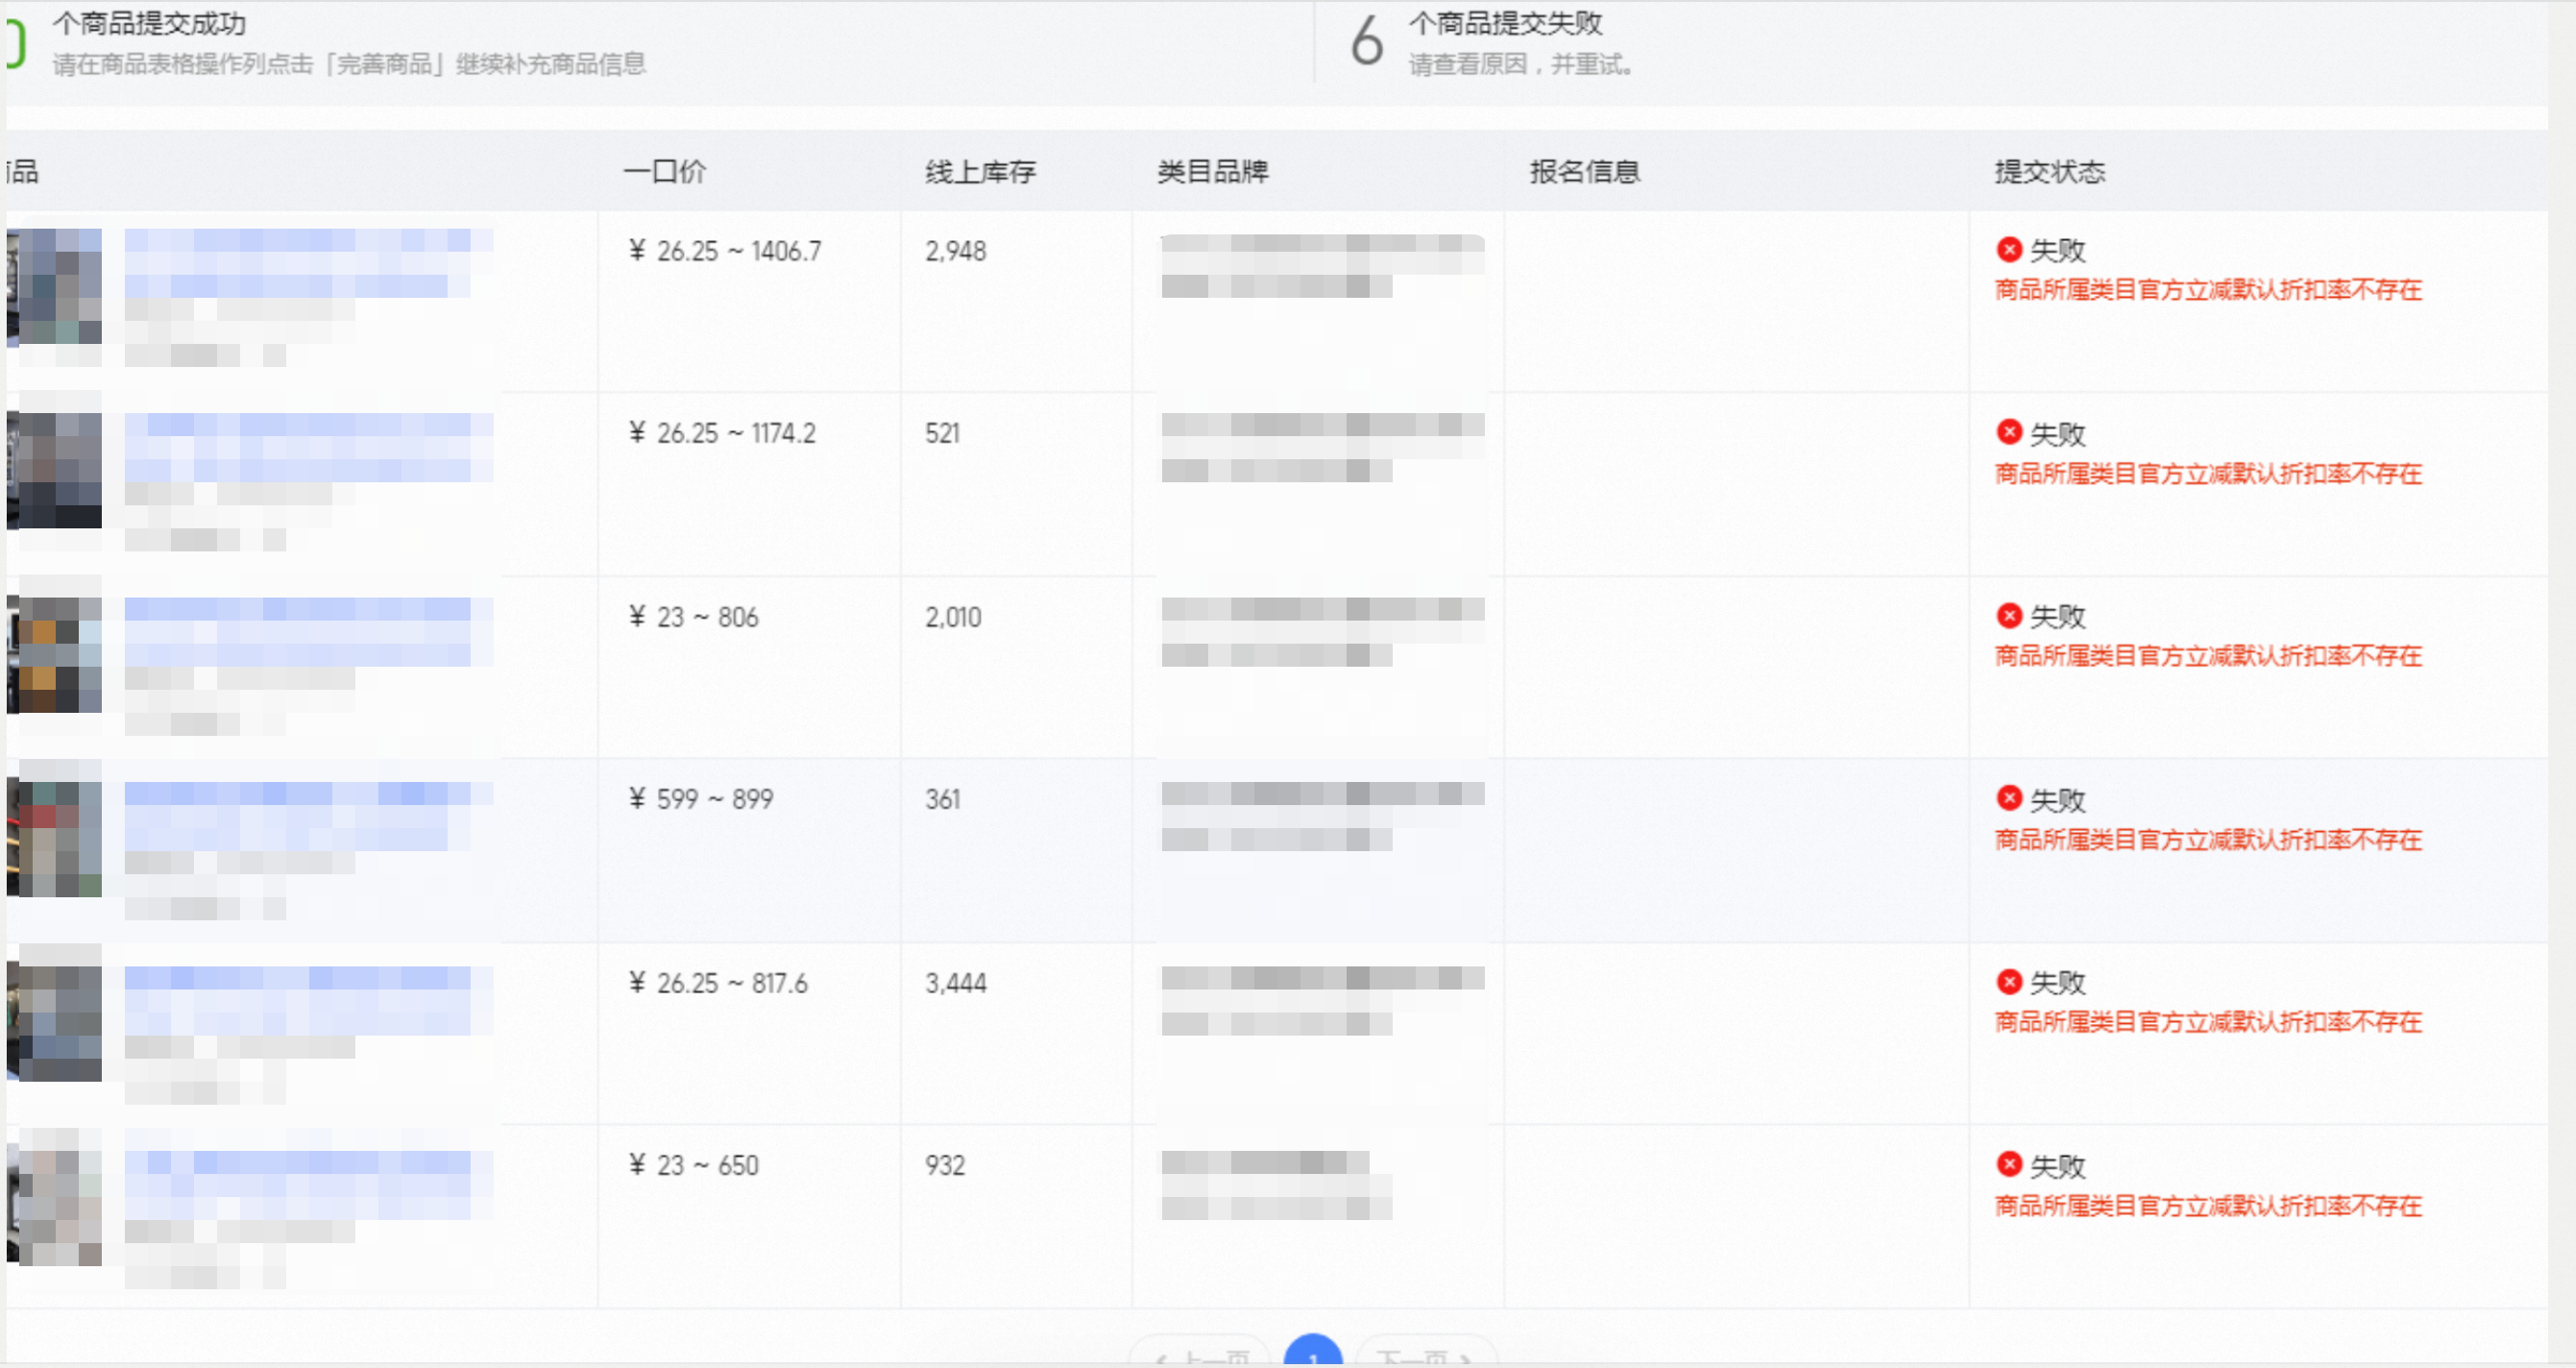Open product thumbnail priced ¥26.25 ~ 817.6

click(x=54, y=1022)
